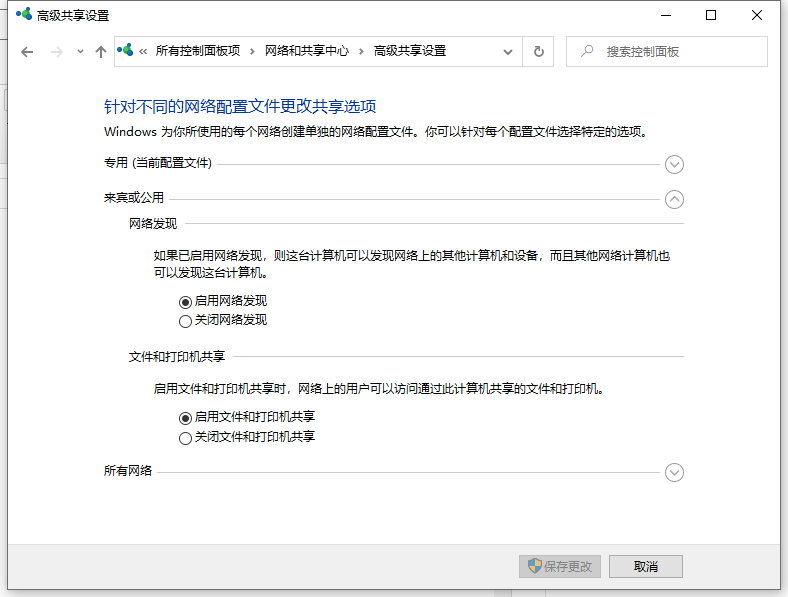Go back with the back arrow

(27, 52)
